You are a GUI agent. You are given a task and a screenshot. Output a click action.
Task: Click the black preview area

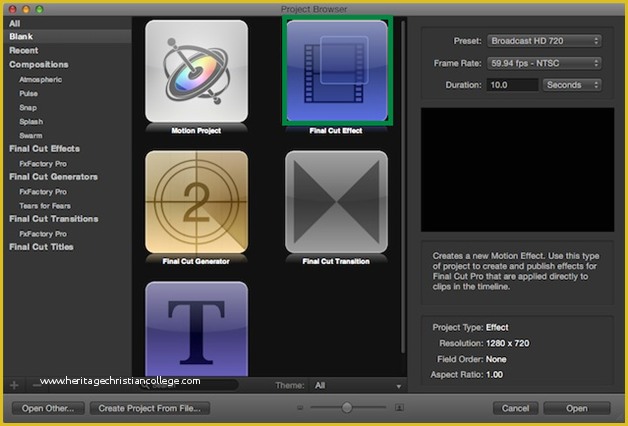(517, 169)
